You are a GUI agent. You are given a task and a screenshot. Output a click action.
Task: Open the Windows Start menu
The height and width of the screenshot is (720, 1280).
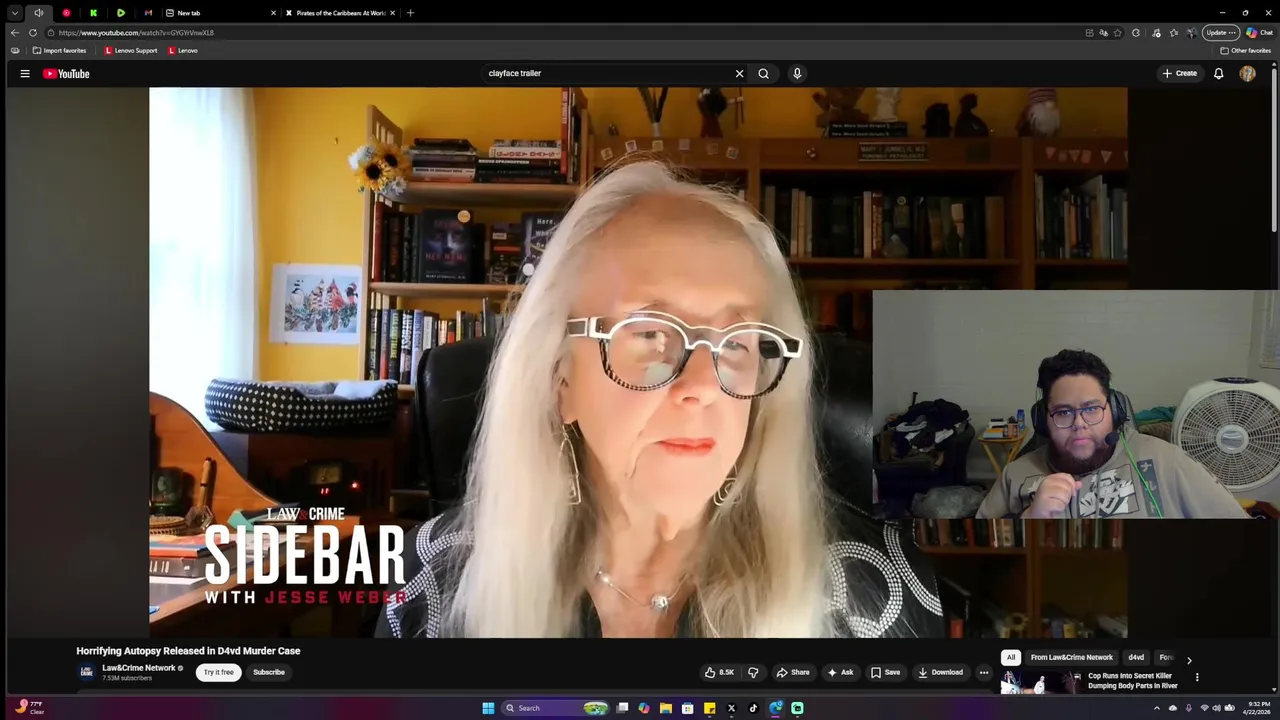click(x=488, y=708)
